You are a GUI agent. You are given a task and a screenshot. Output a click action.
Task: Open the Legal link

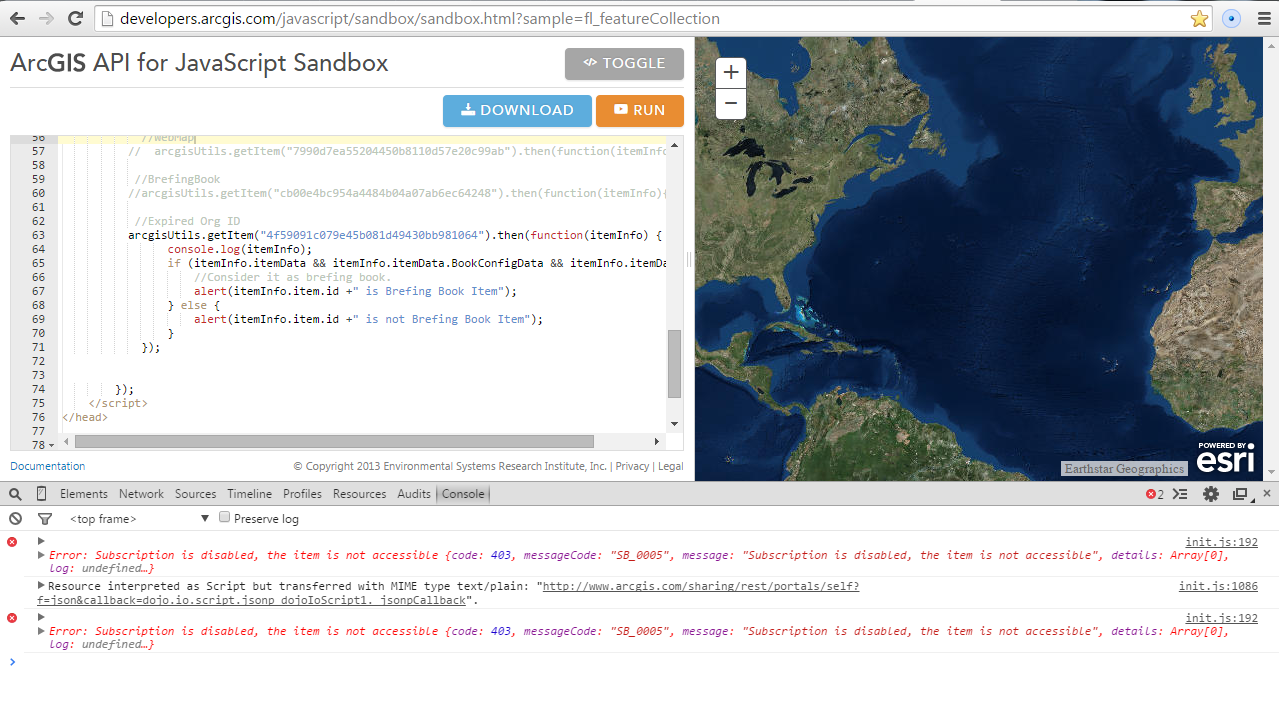(x=671, y=466)
